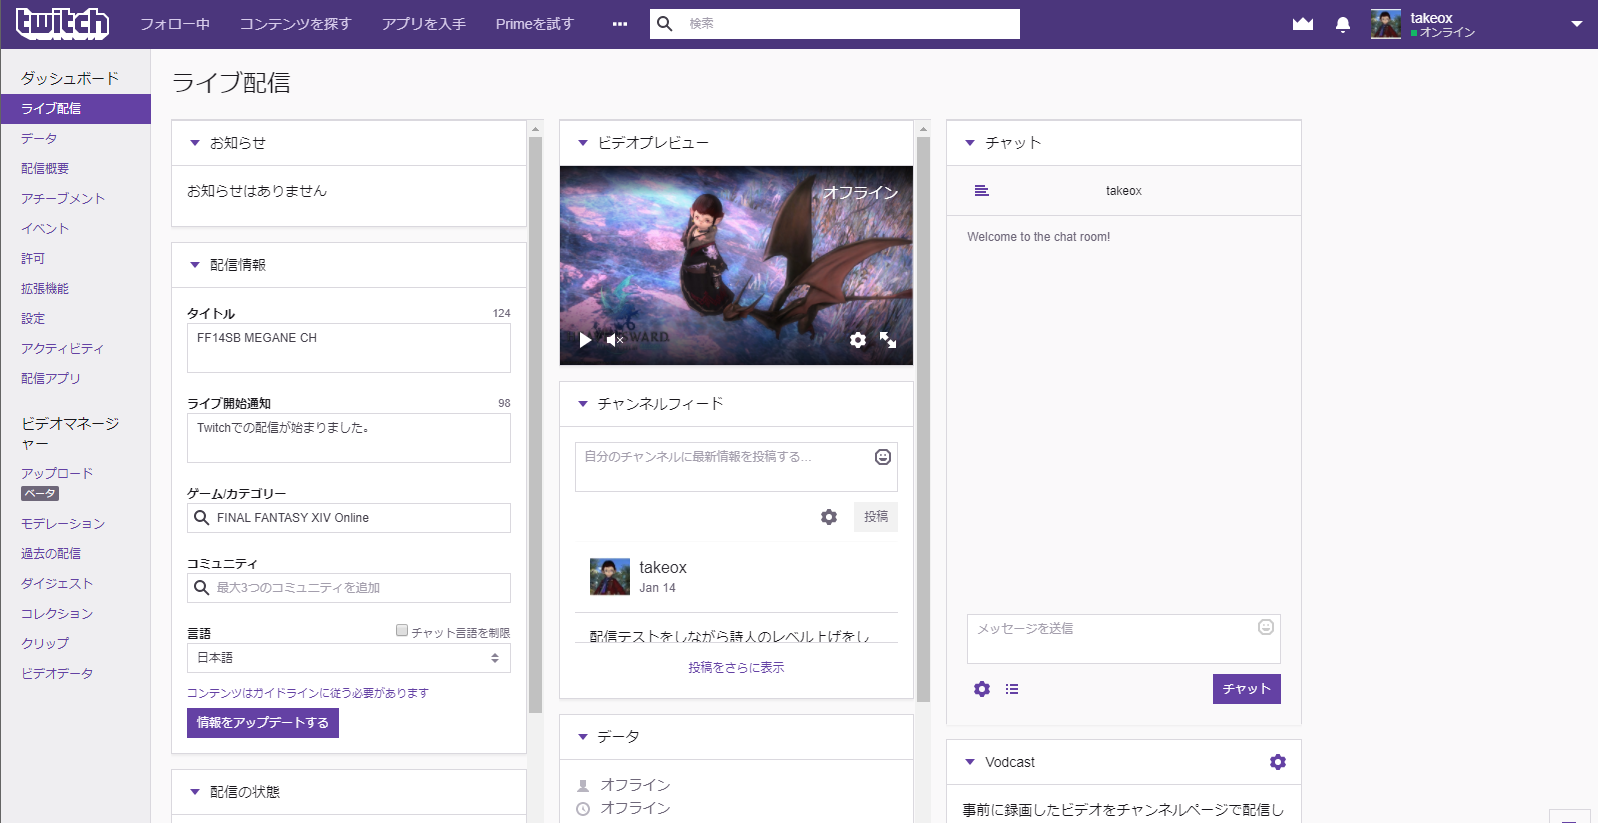Click the chat message input box
Screen dimensions: 1598x823
(x=1124, y=639)
